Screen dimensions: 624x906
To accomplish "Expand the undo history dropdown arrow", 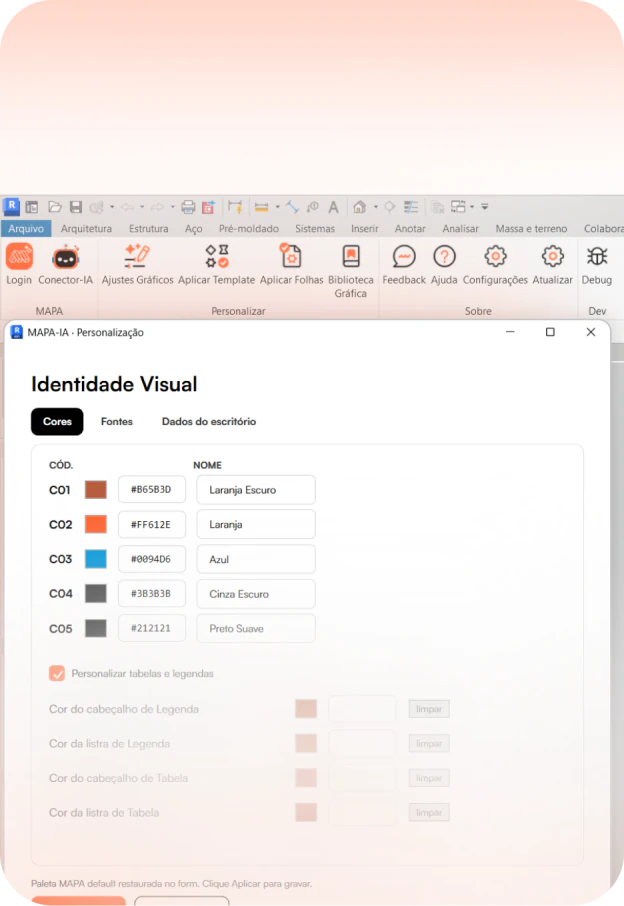I will [142, 207].
